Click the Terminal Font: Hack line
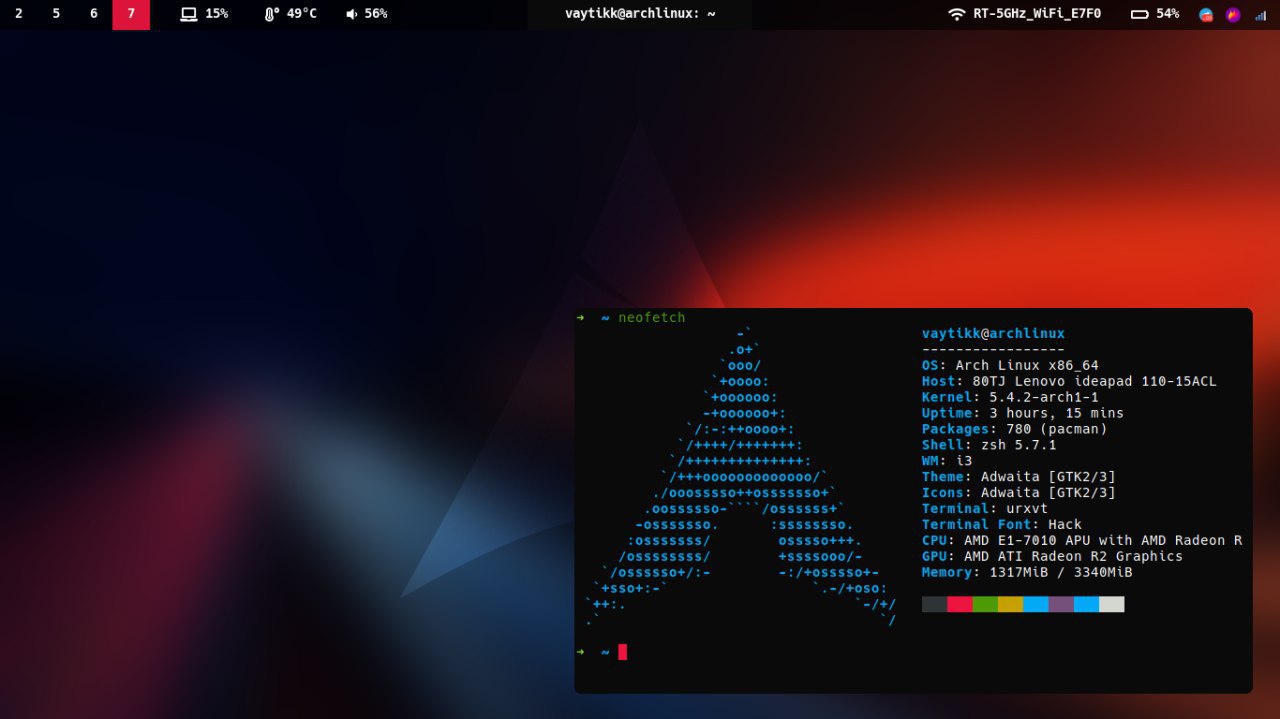Screen dimensions: 1280x719 (x=1002, y=525)
